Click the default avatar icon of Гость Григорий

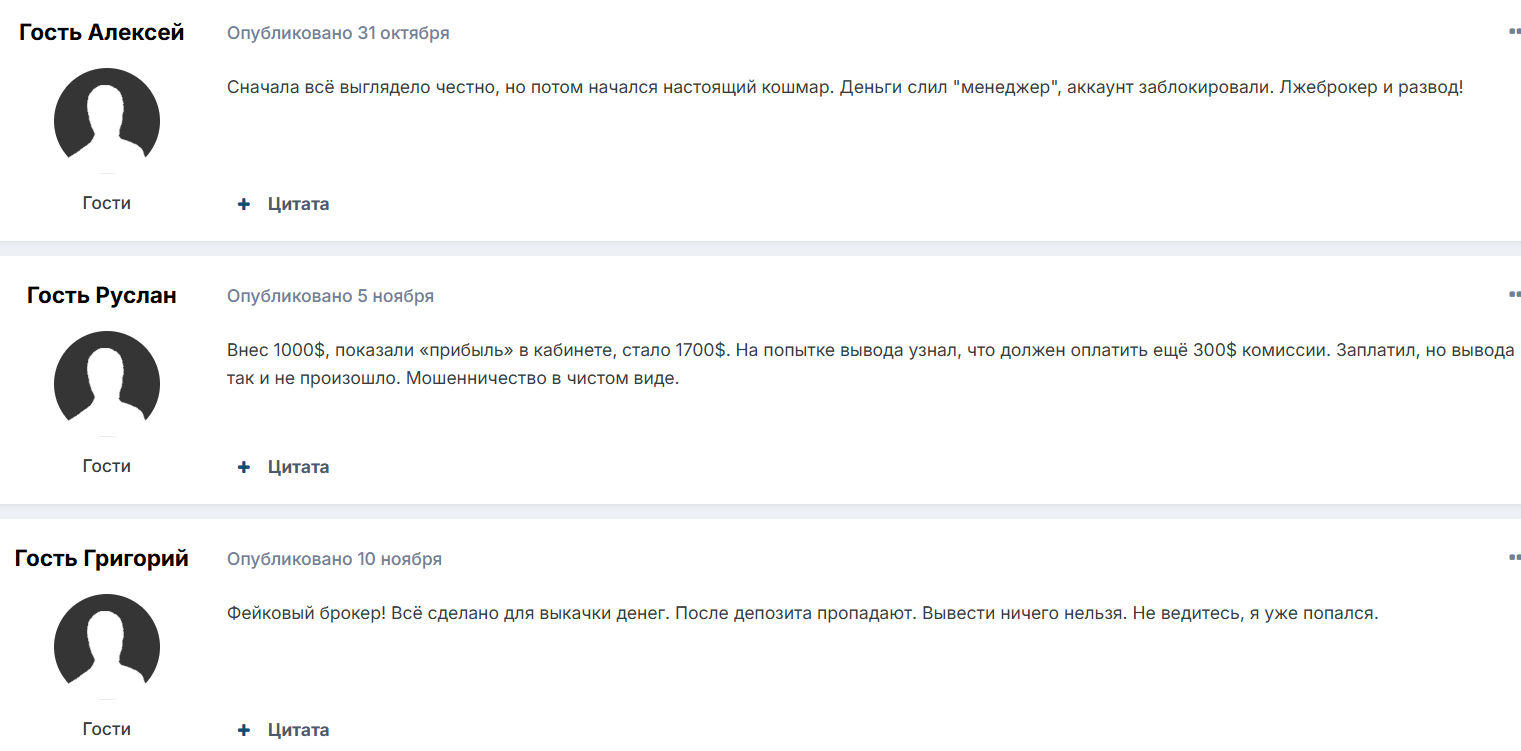click(x=106, y=645)
